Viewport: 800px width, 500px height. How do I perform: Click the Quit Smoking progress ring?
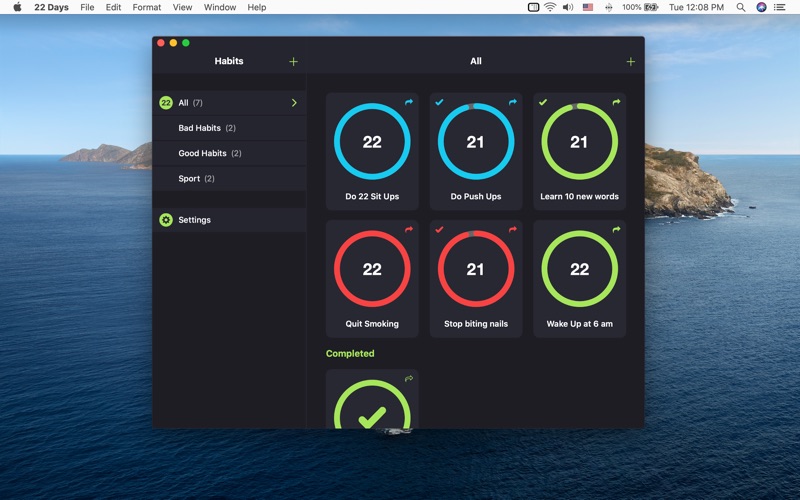372,270
